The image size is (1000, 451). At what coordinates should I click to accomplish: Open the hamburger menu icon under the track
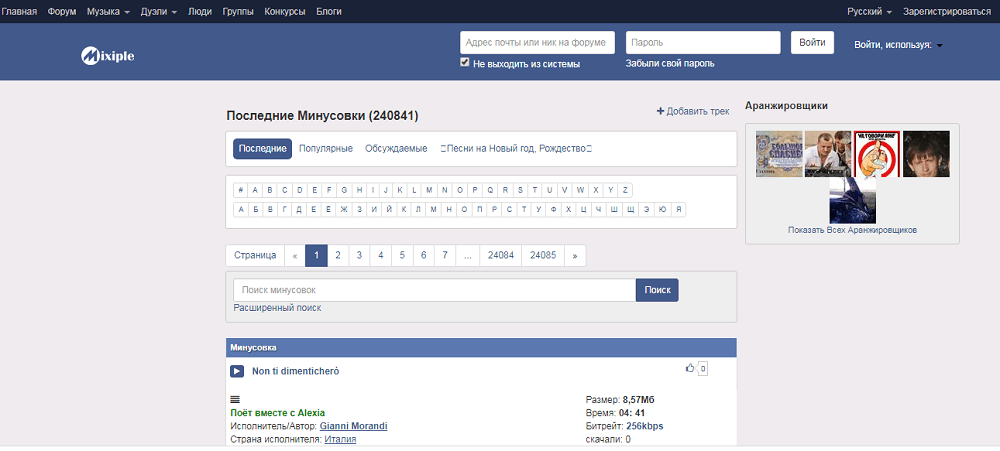pos(235,399)
